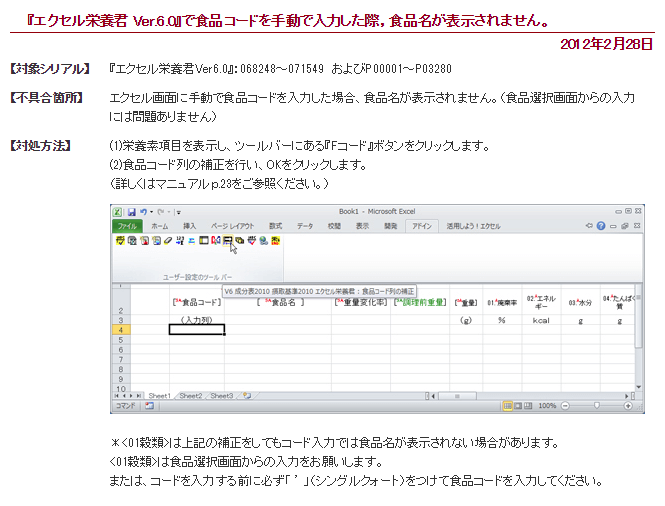Click the red and blue book toolbar icon

point(215,240)
